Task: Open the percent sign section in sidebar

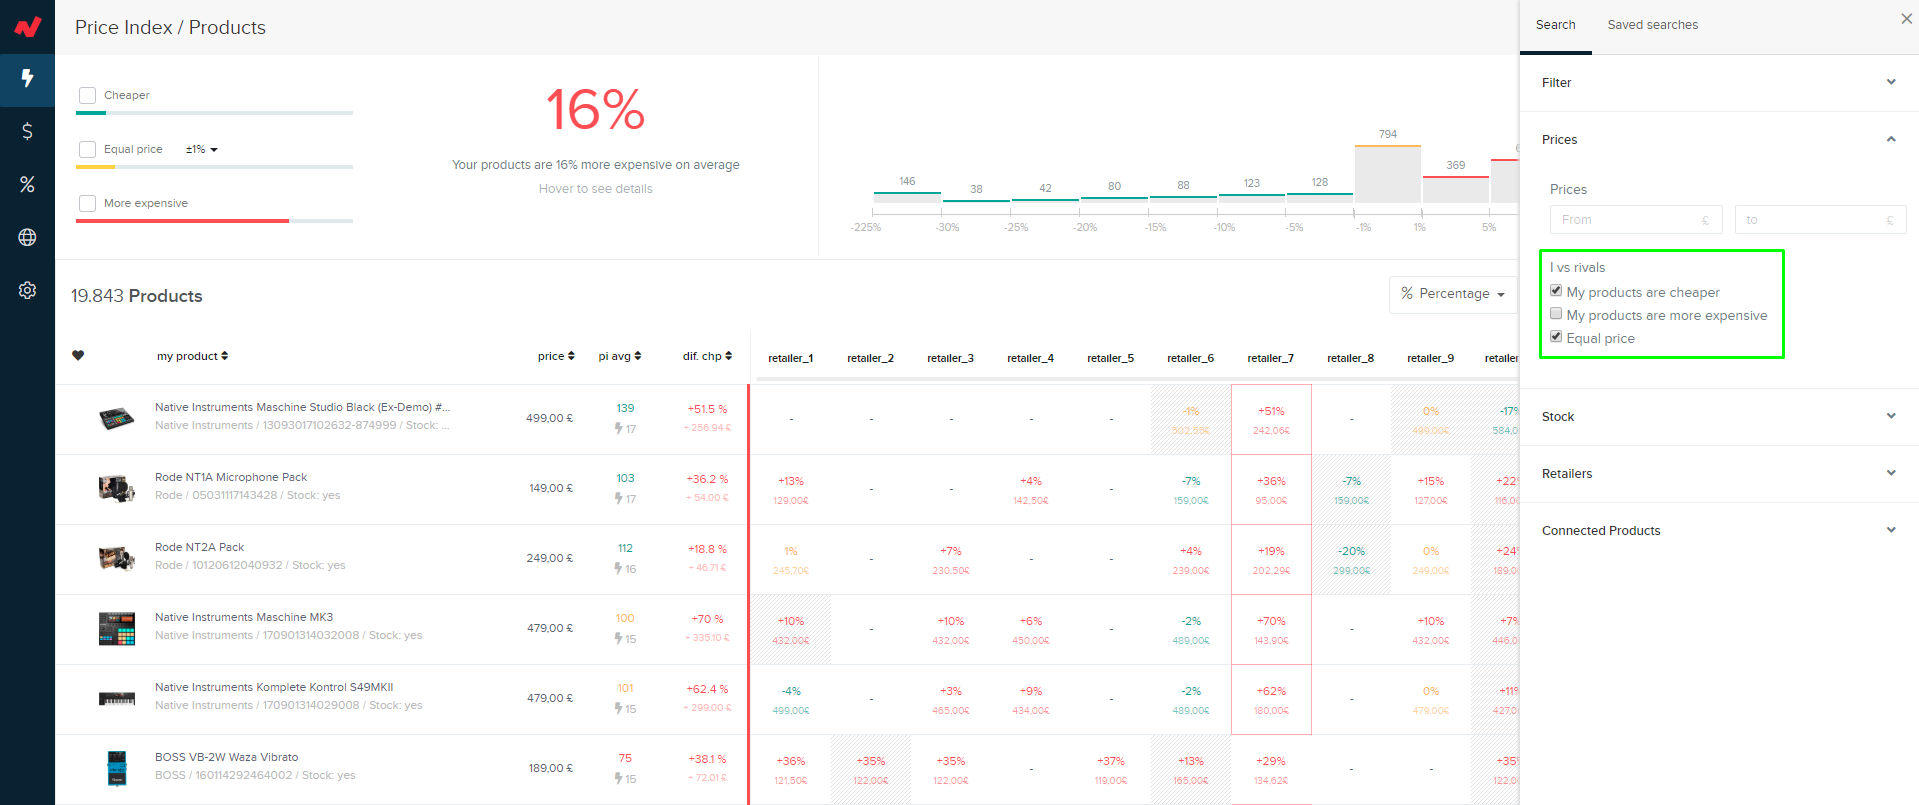Action: 27,184
